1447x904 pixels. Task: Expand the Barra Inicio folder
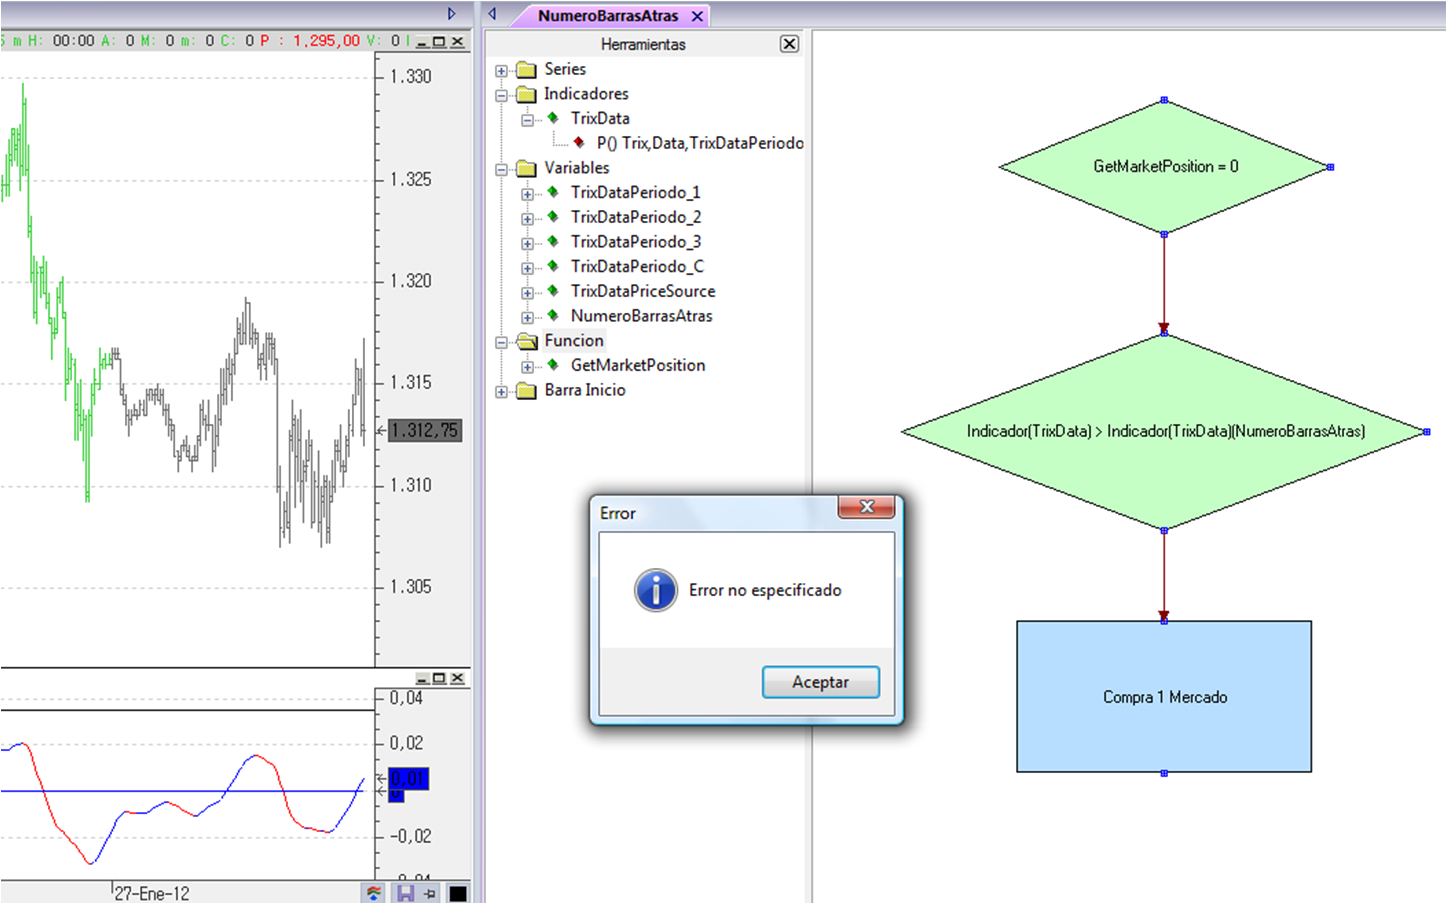pos(502,391)
